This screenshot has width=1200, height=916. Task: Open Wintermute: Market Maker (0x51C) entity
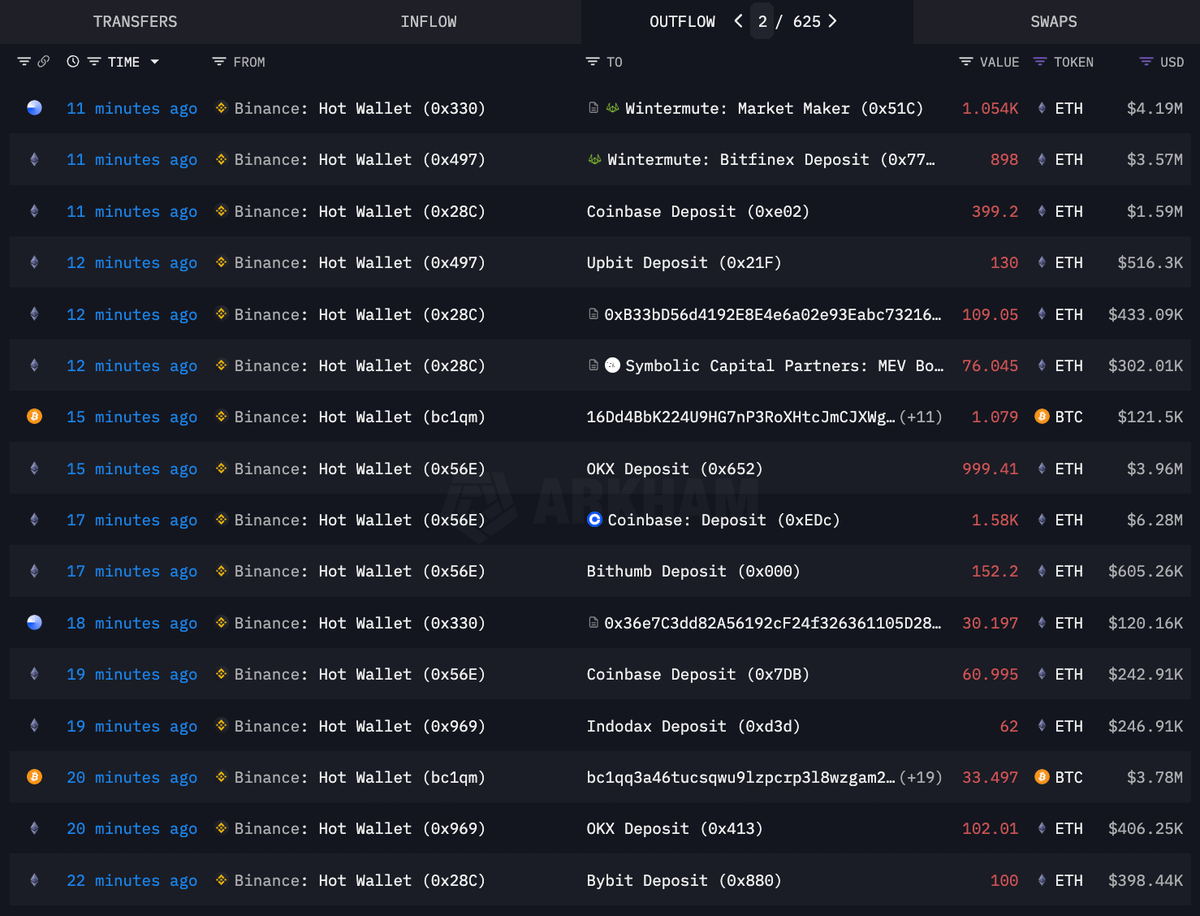point(774,108)
